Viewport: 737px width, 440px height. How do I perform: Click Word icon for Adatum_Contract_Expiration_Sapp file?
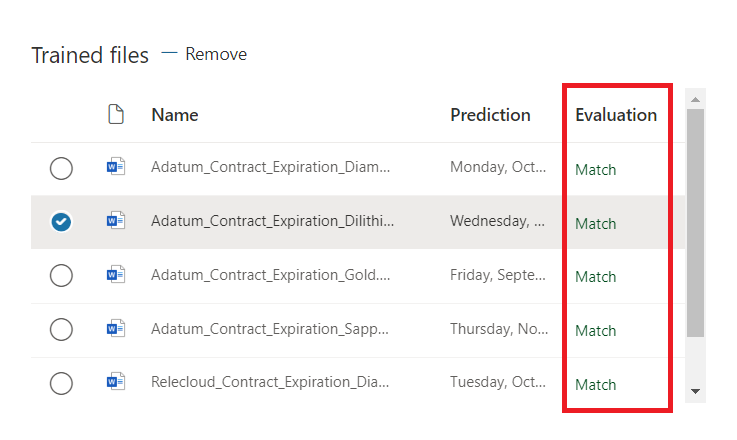(x=116, y=329)
